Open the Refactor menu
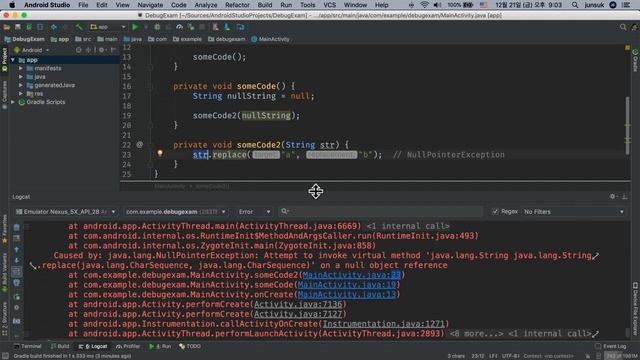 tap(237, 5)
